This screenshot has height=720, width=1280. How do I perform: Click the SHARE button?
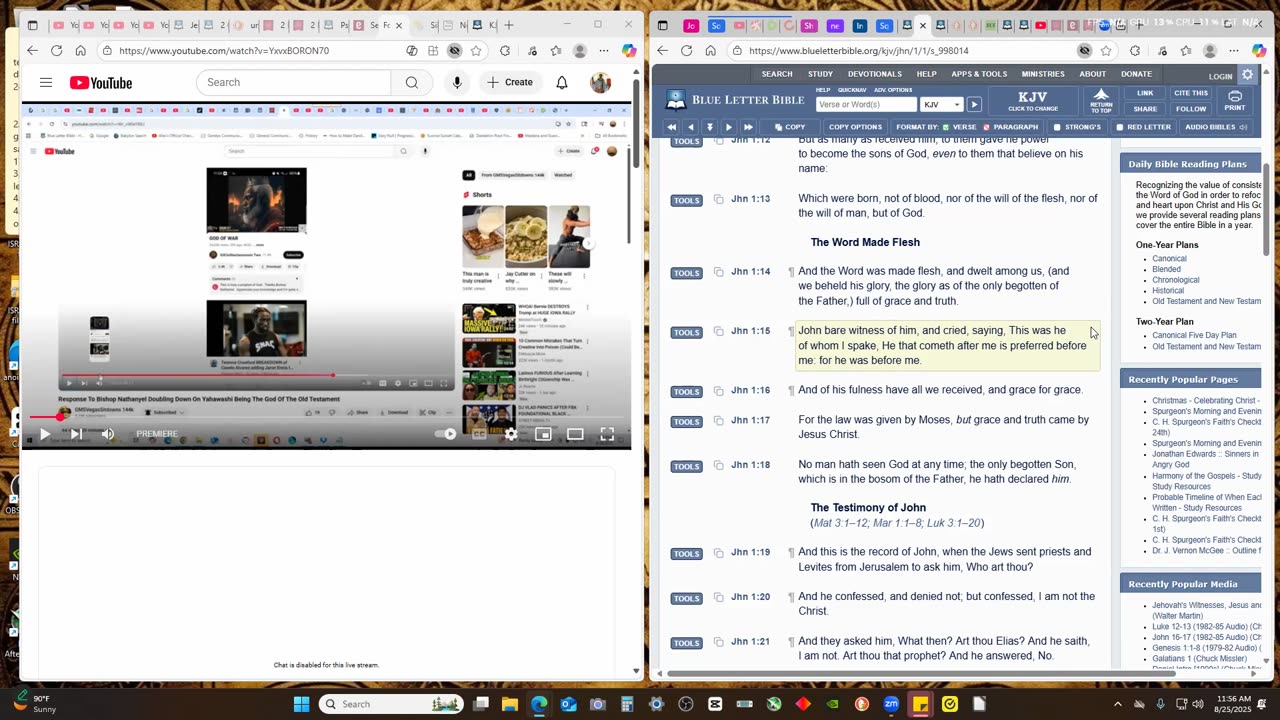click(1145, 109)
